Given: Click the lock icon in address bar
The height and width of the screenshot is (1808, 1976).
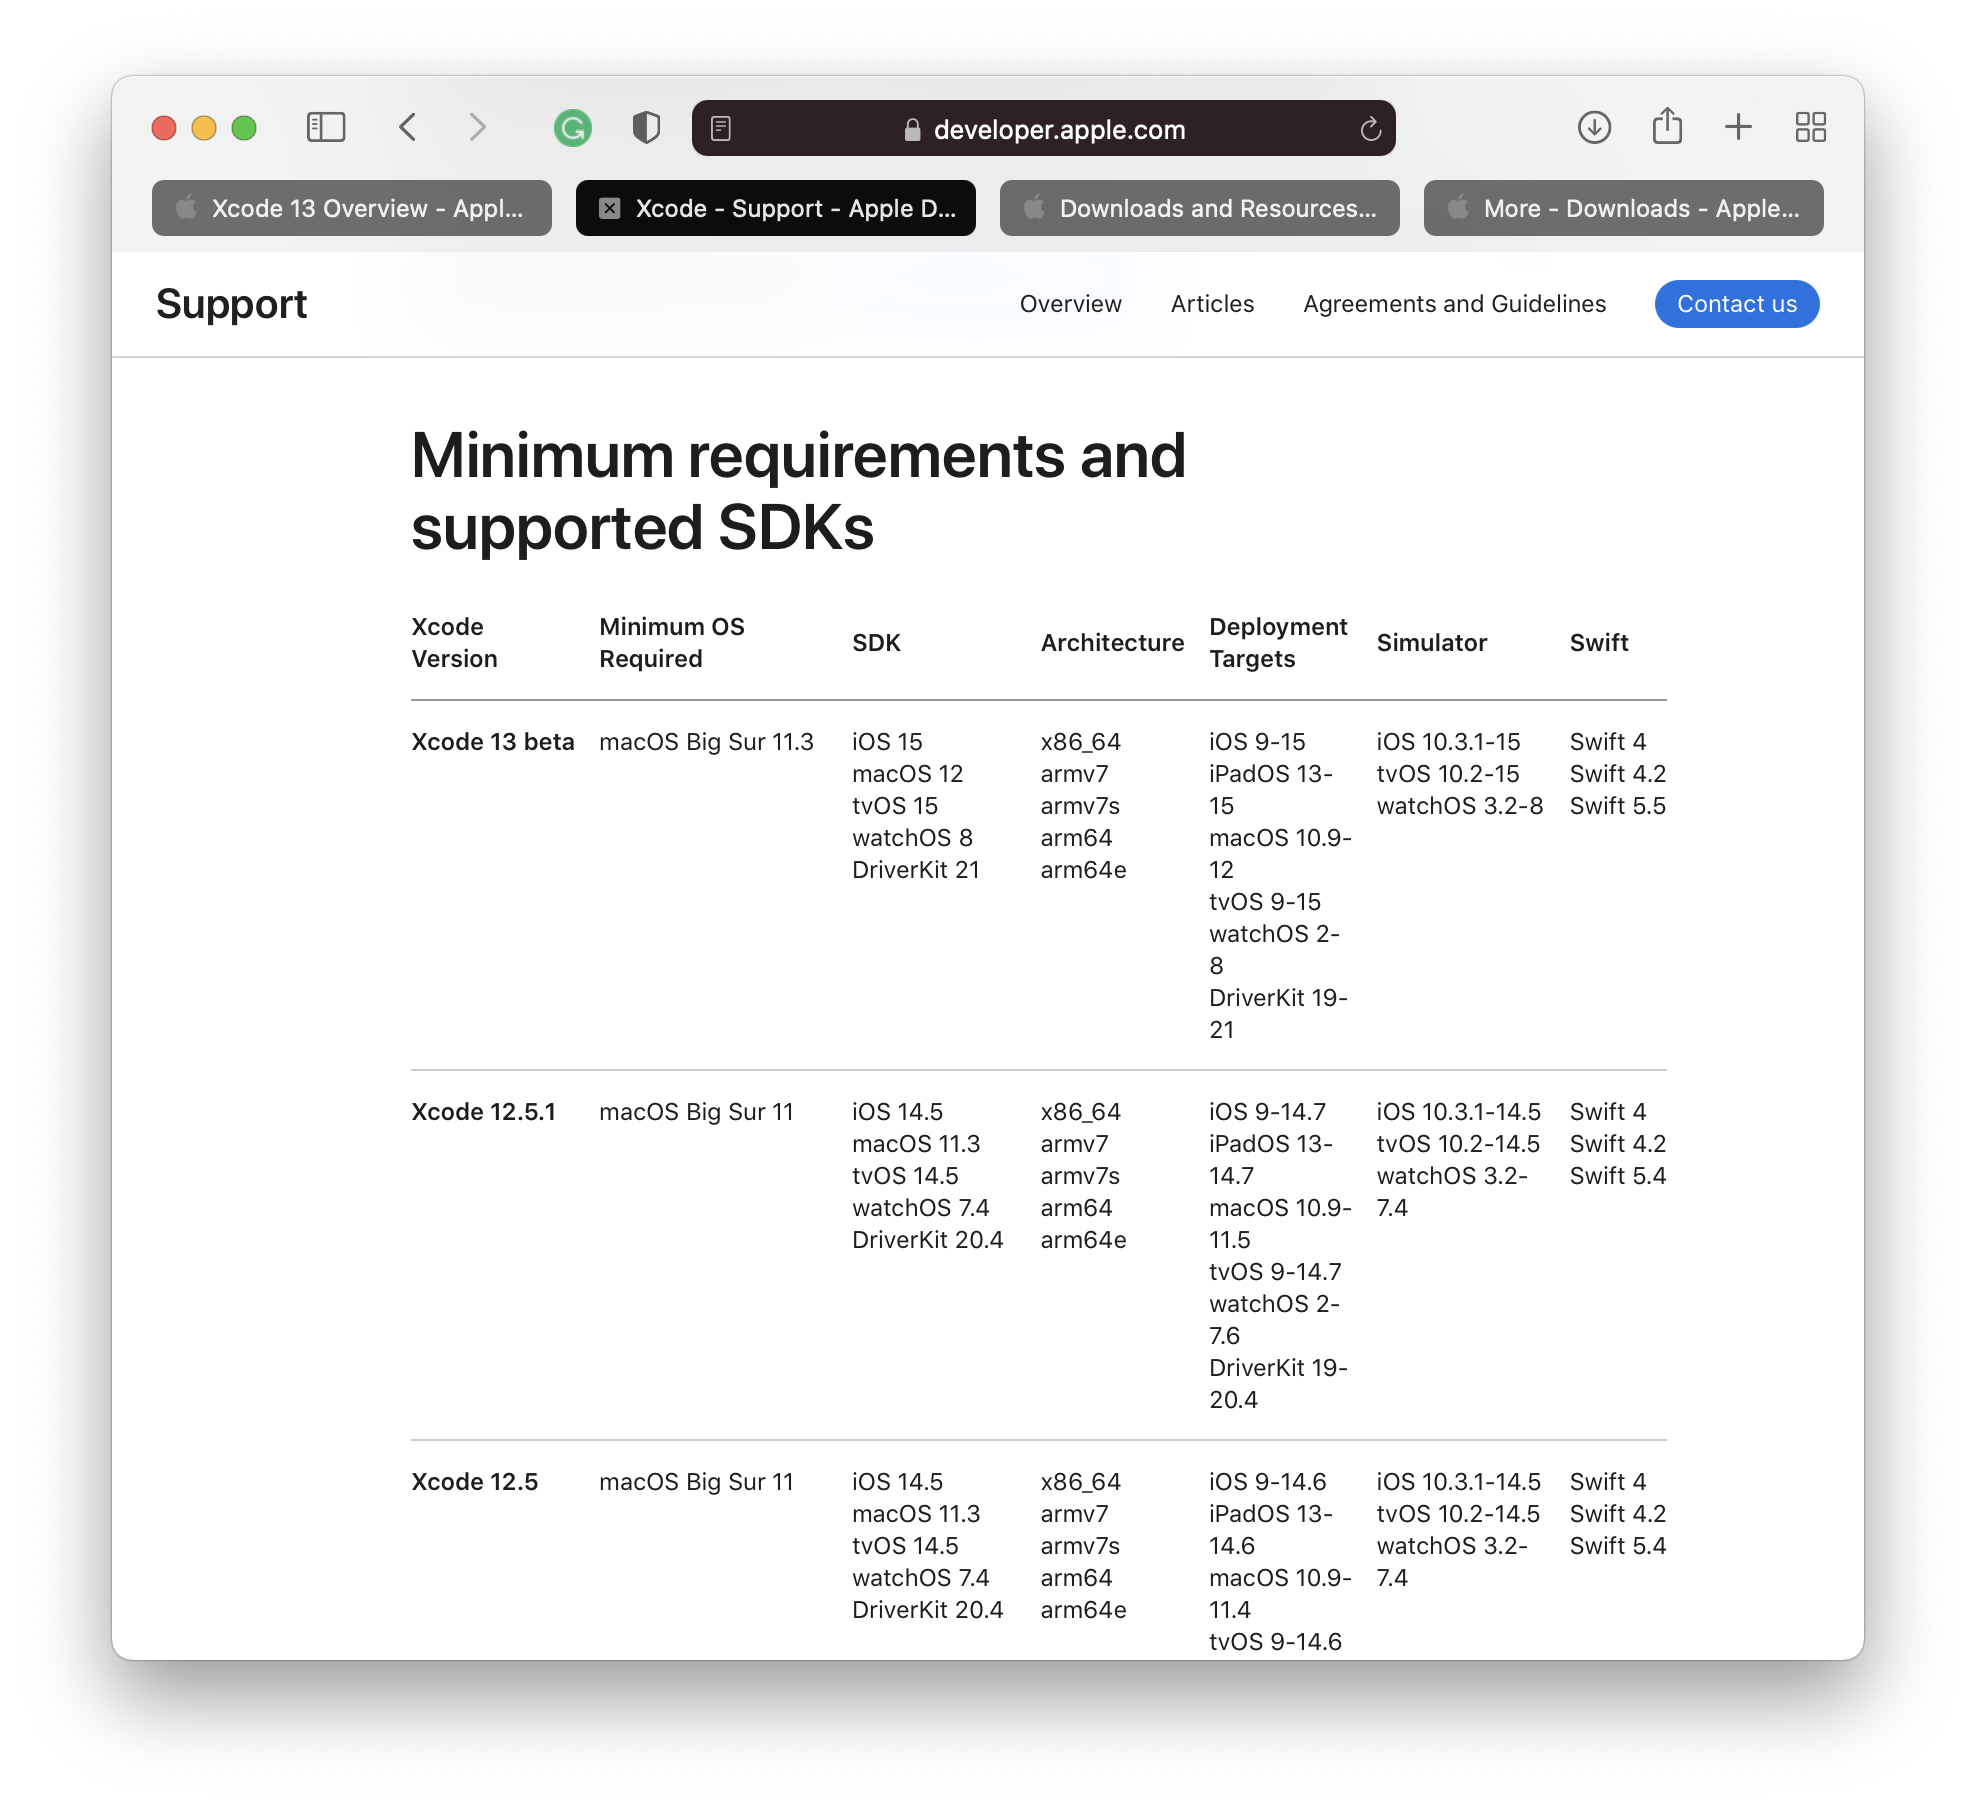Looking at the screenshot, I should click(912, 129).
